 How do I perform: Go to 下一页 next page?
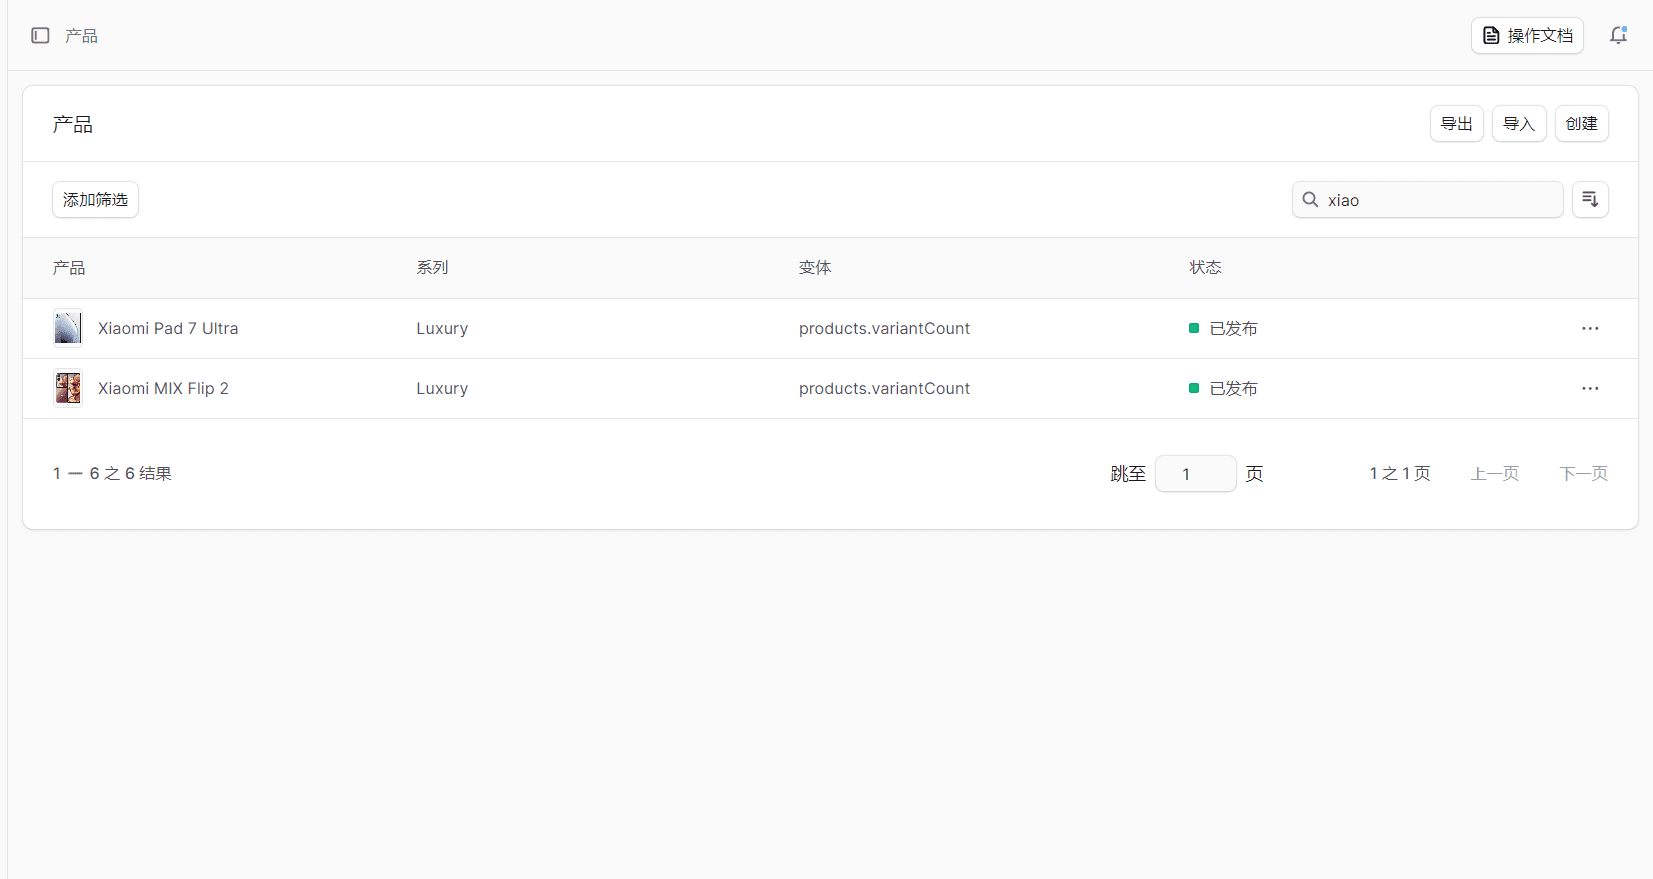[x=1583, y=474]
